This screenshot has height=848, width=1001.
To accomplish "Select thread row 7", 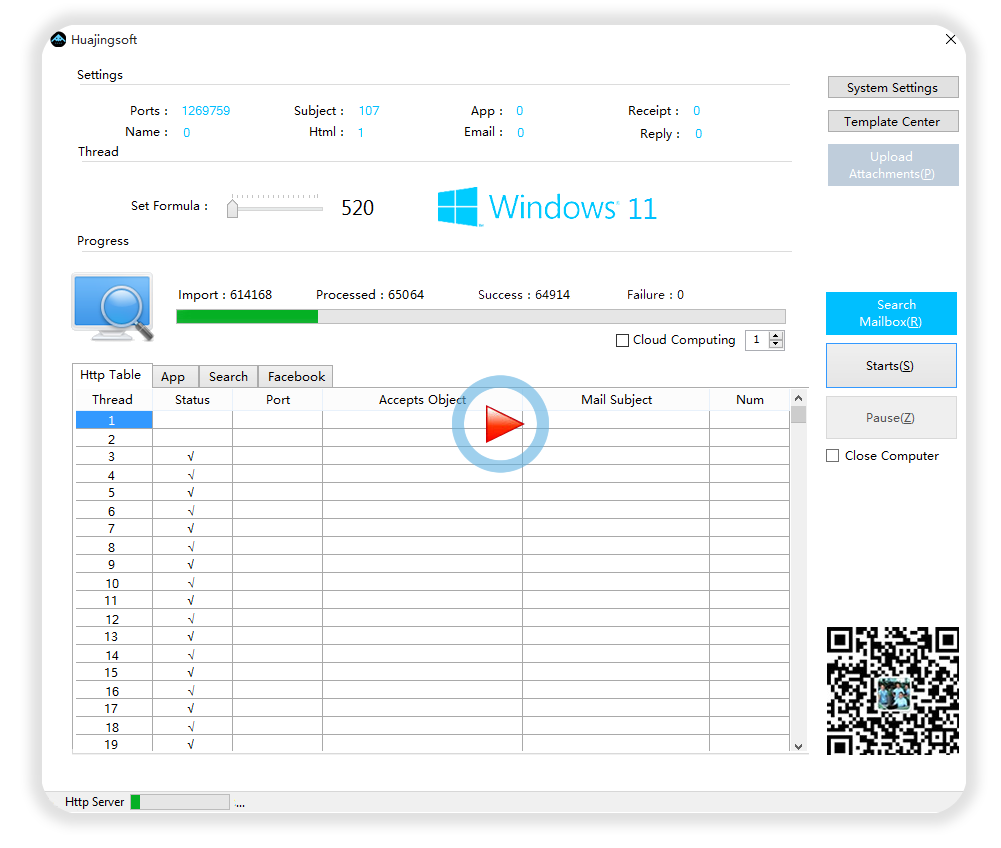I will [432, 529].
